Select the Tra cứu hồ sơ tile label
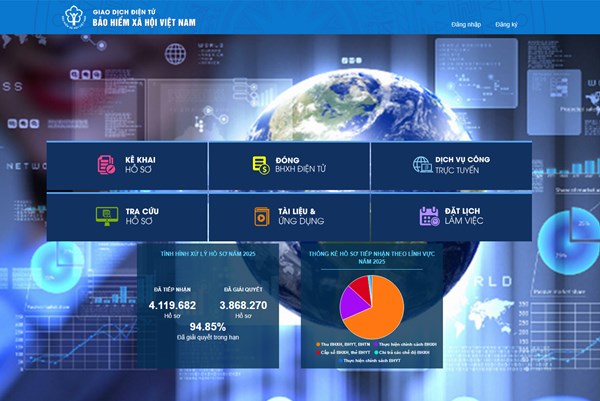This screenshot has width=600, height=401. tap(139, 215)
